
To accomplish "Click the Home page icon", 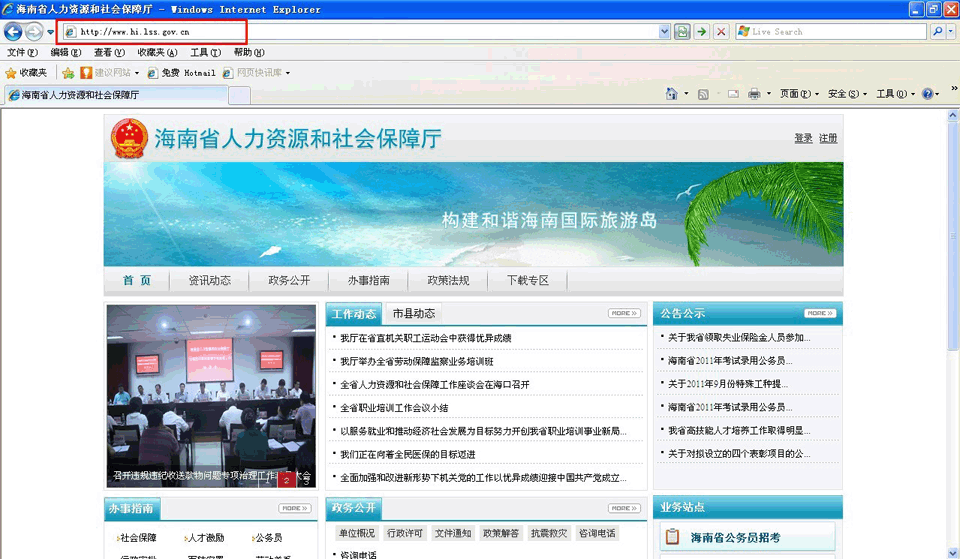I will pyautogui.click(x=672, y=94).
